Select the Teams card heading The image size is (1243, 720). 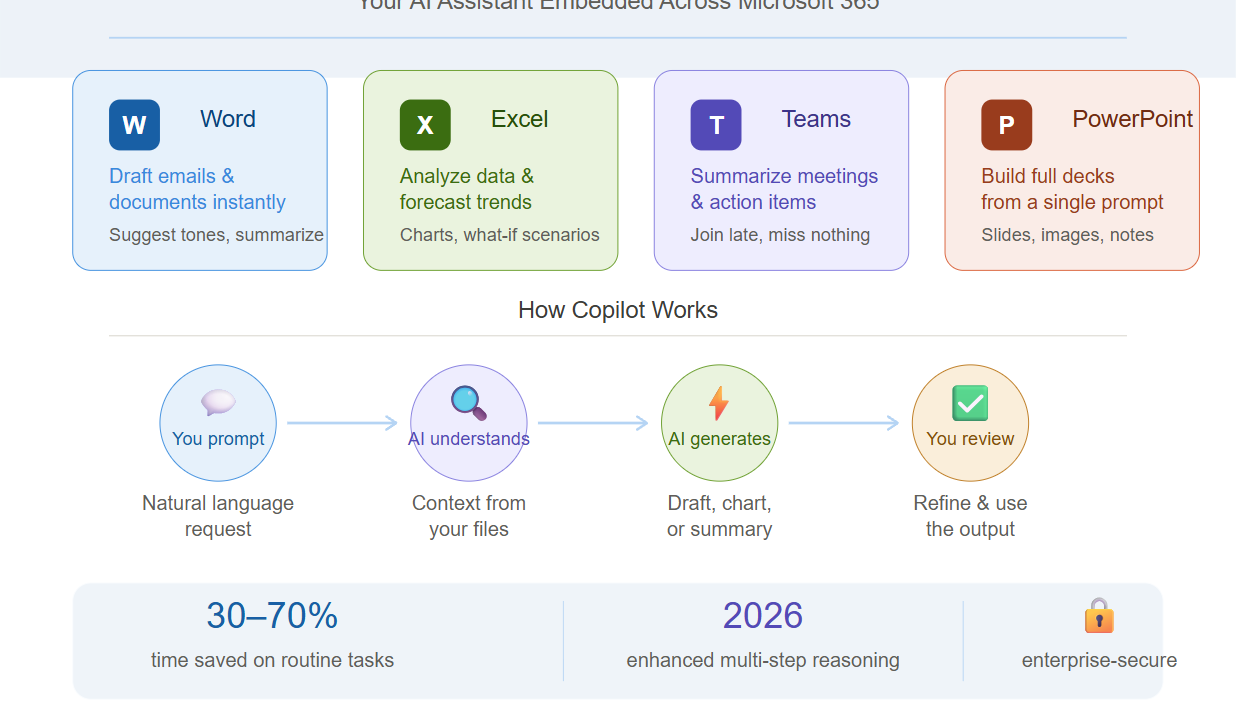816,119
